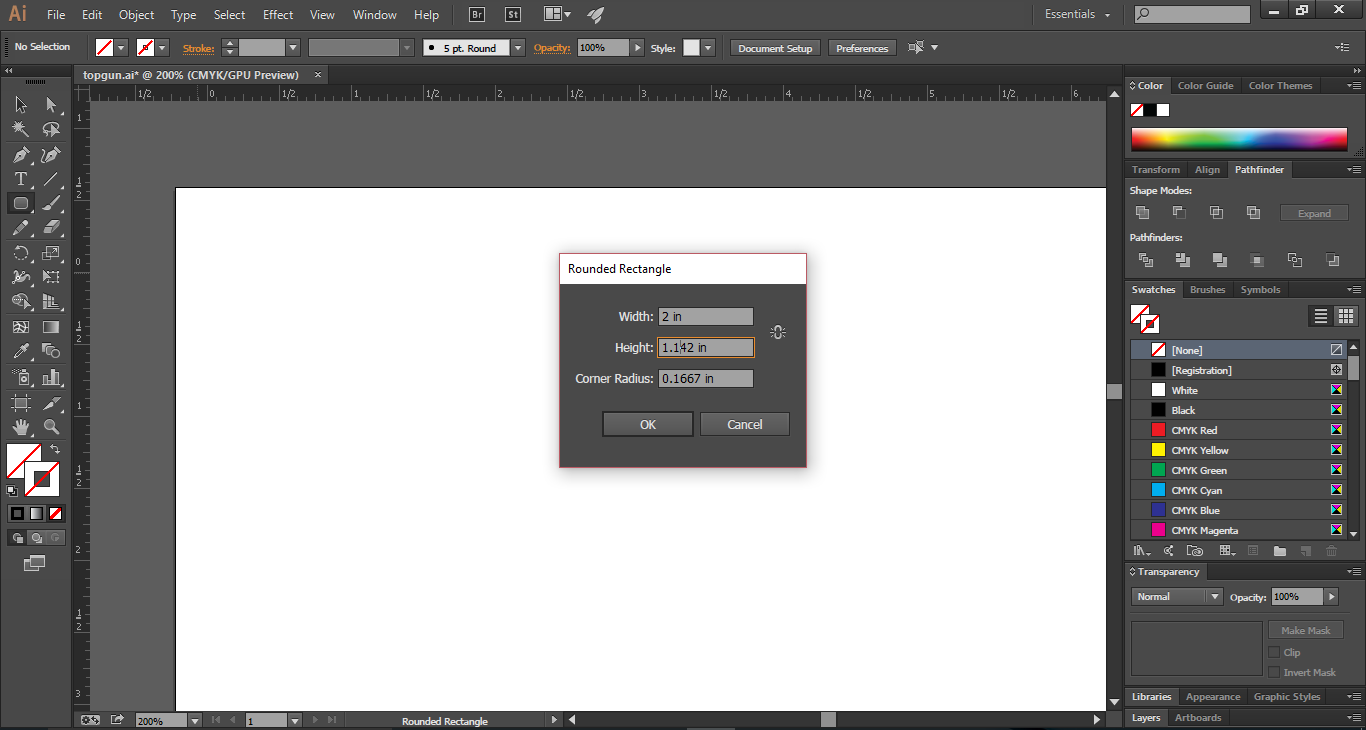Image resolution: width=1366 pixels, height=730 pixels.
Task: Click the Expand button in Pathfinder
Action: [x=1314, y=213]
